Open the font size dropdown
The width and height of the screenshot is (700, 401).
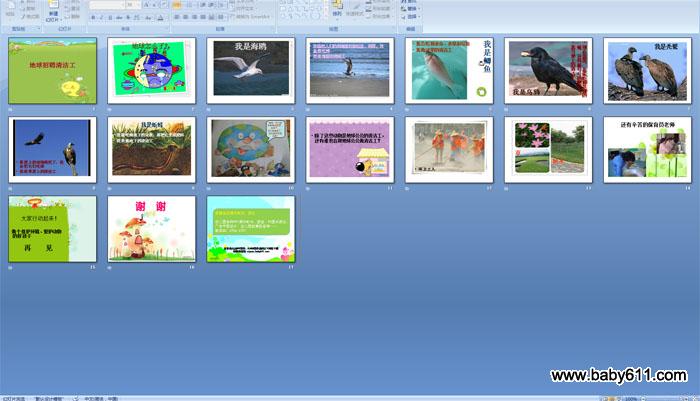pyautogui.click(x=133, y=5)
